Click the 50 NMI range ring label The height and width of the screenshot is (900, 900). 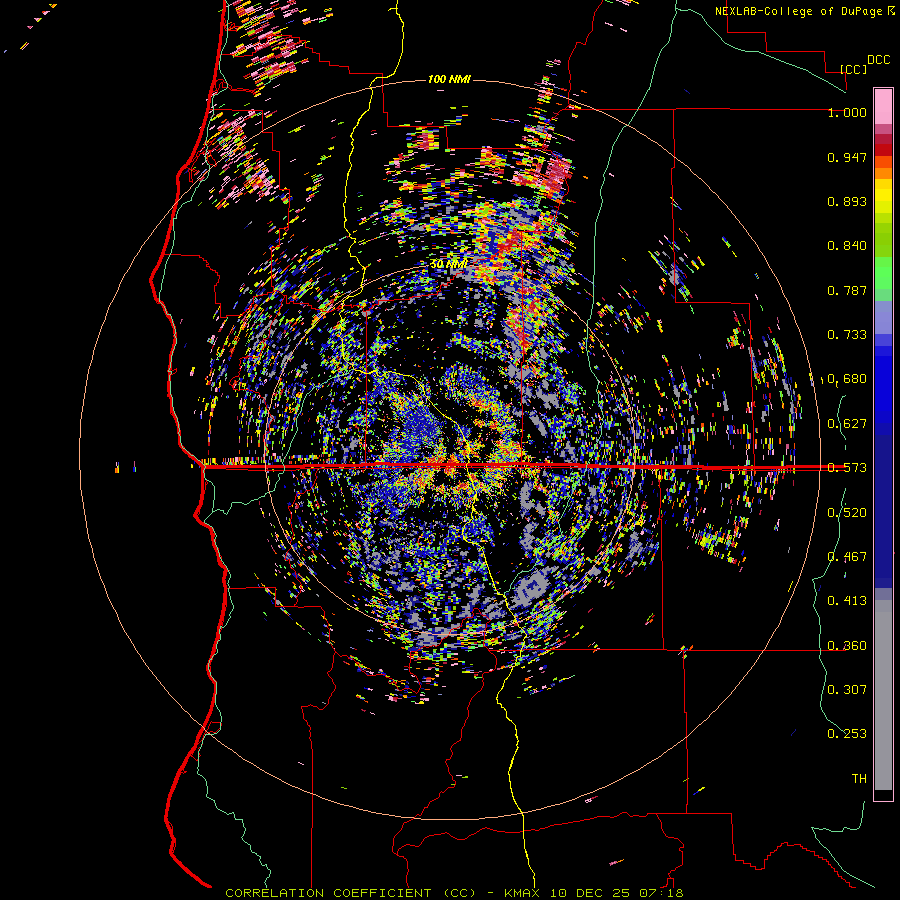coord(448,264)
